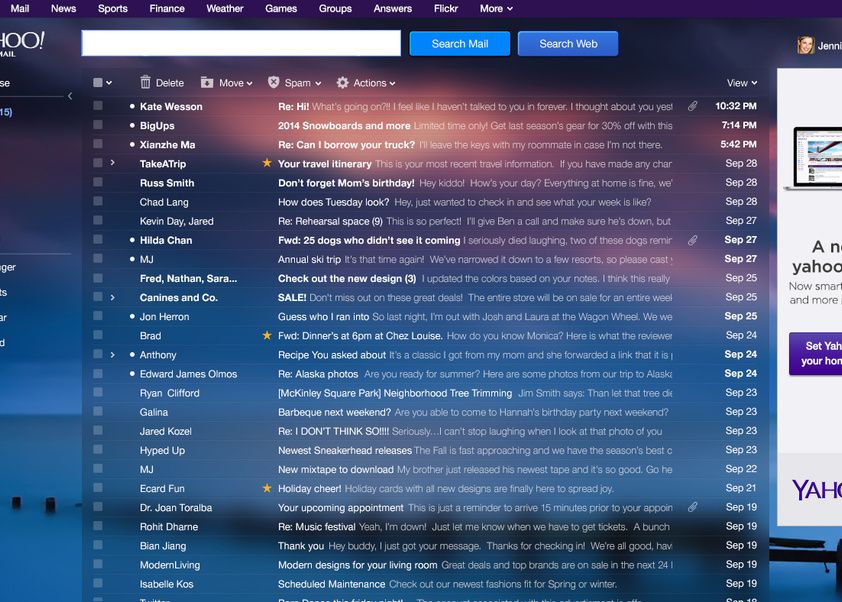842x602 pixels.
Task: Click the Actions gear icon
Action: coord(341,83)
